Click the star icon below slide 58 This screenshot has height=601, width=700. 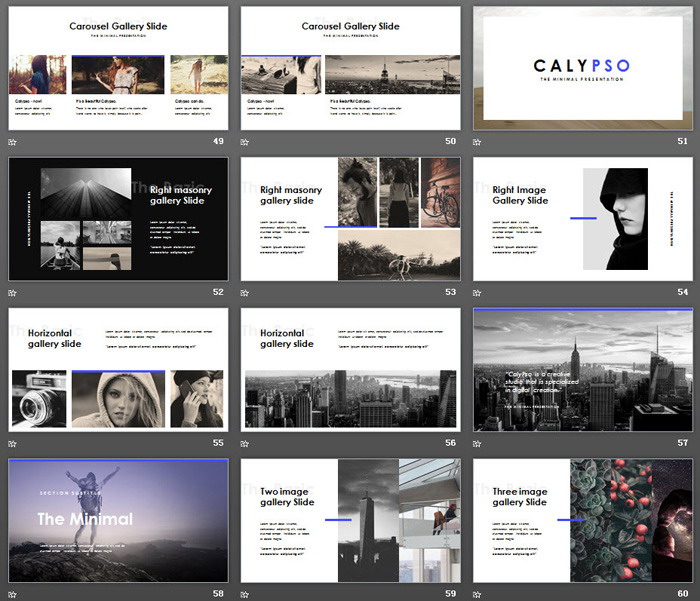tap(13, 593)
